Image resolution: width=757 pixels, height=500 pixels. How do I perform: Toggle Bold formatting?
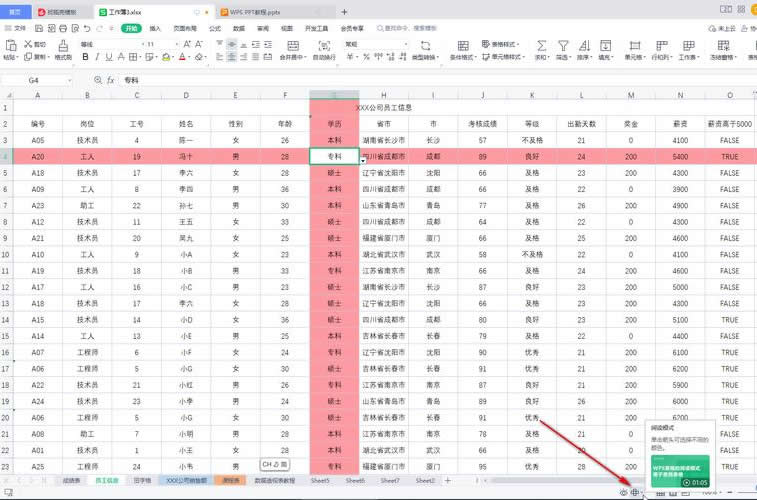coord(85,57)
